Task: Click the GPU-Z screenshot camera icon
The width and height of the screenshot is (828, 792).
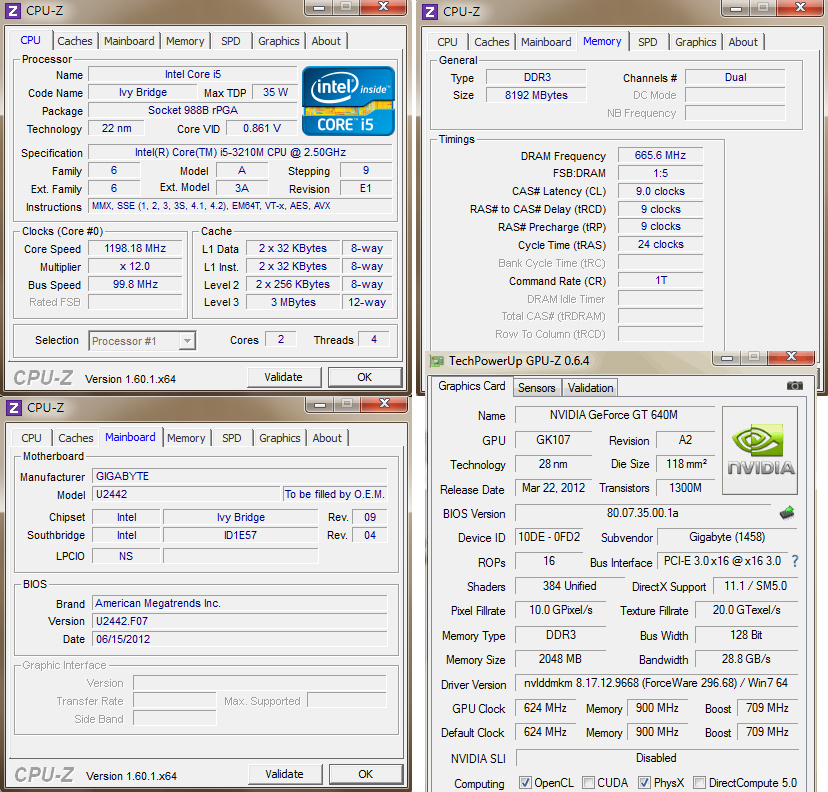Action: coord(794,386)
